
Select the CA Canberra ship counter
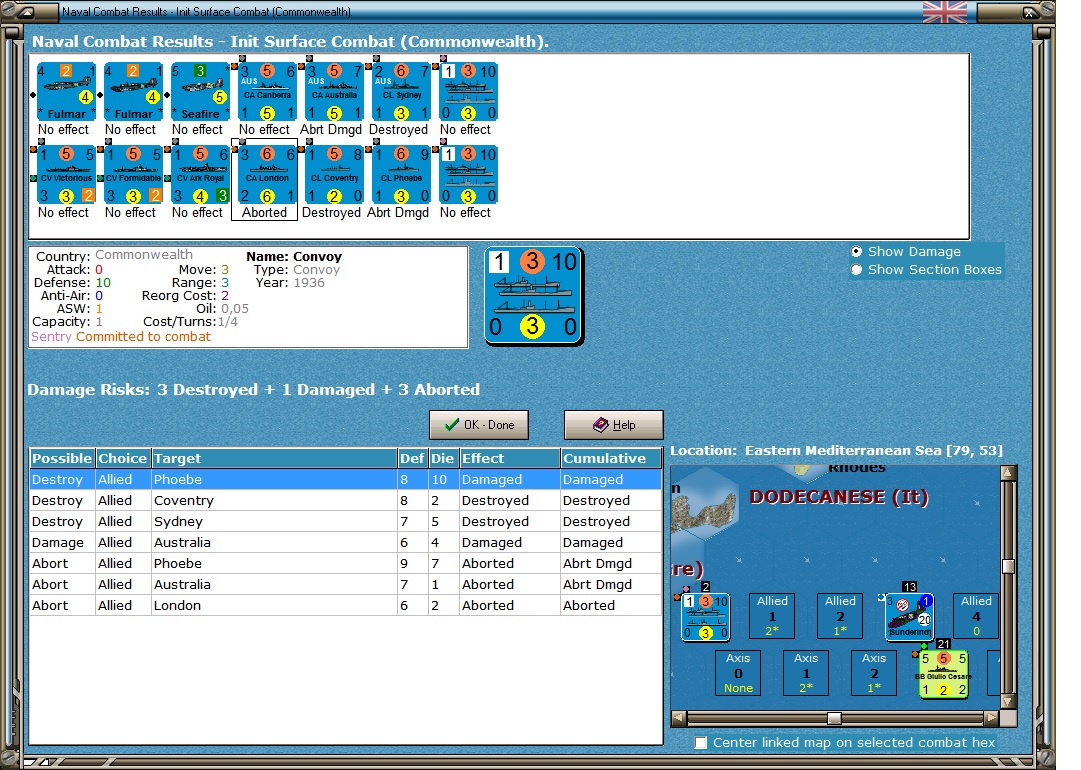point(267,92)
